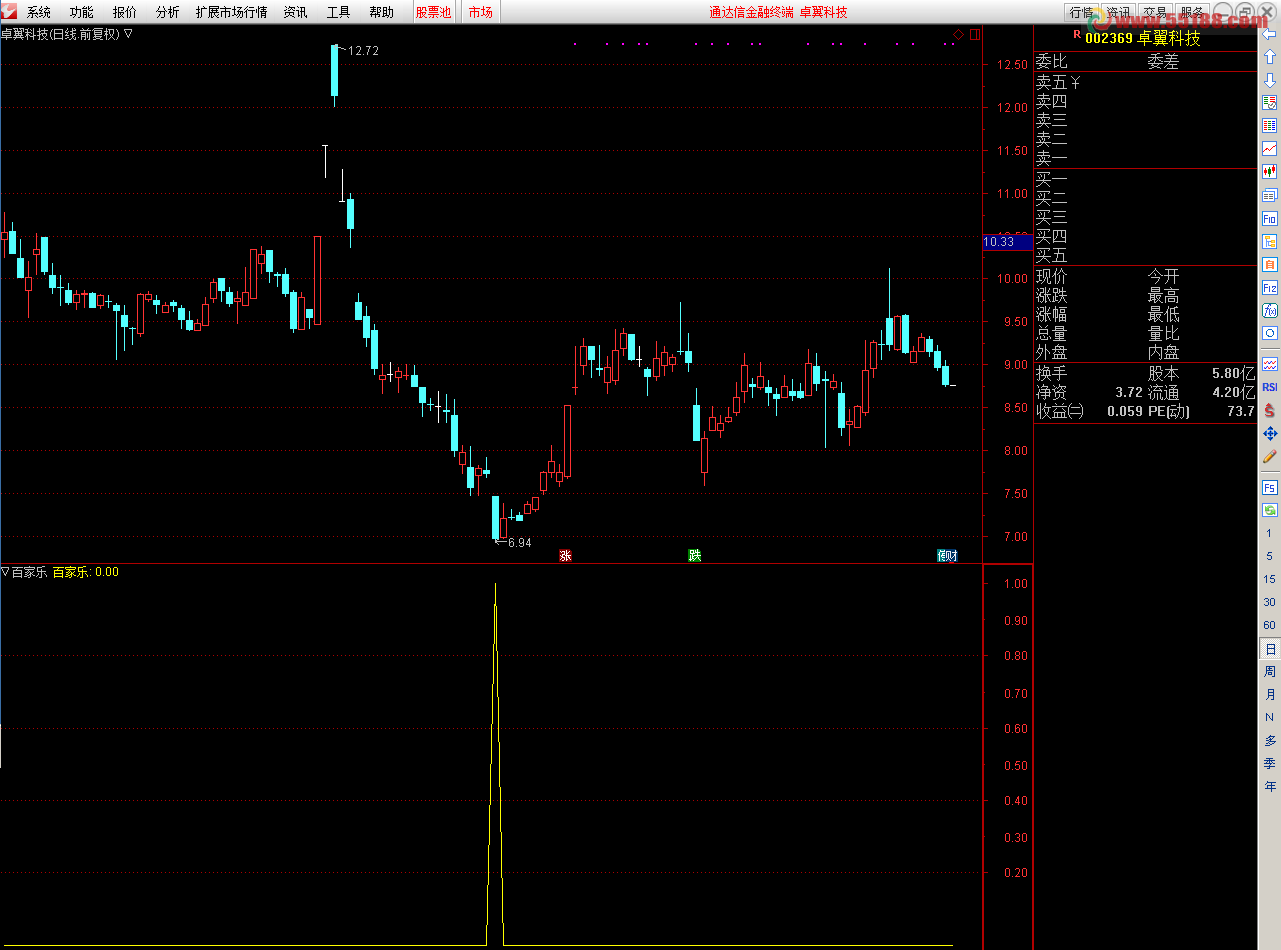Switch to 15-minute period
This screenshot has width=1281, height=950.
coord(1270,579)
